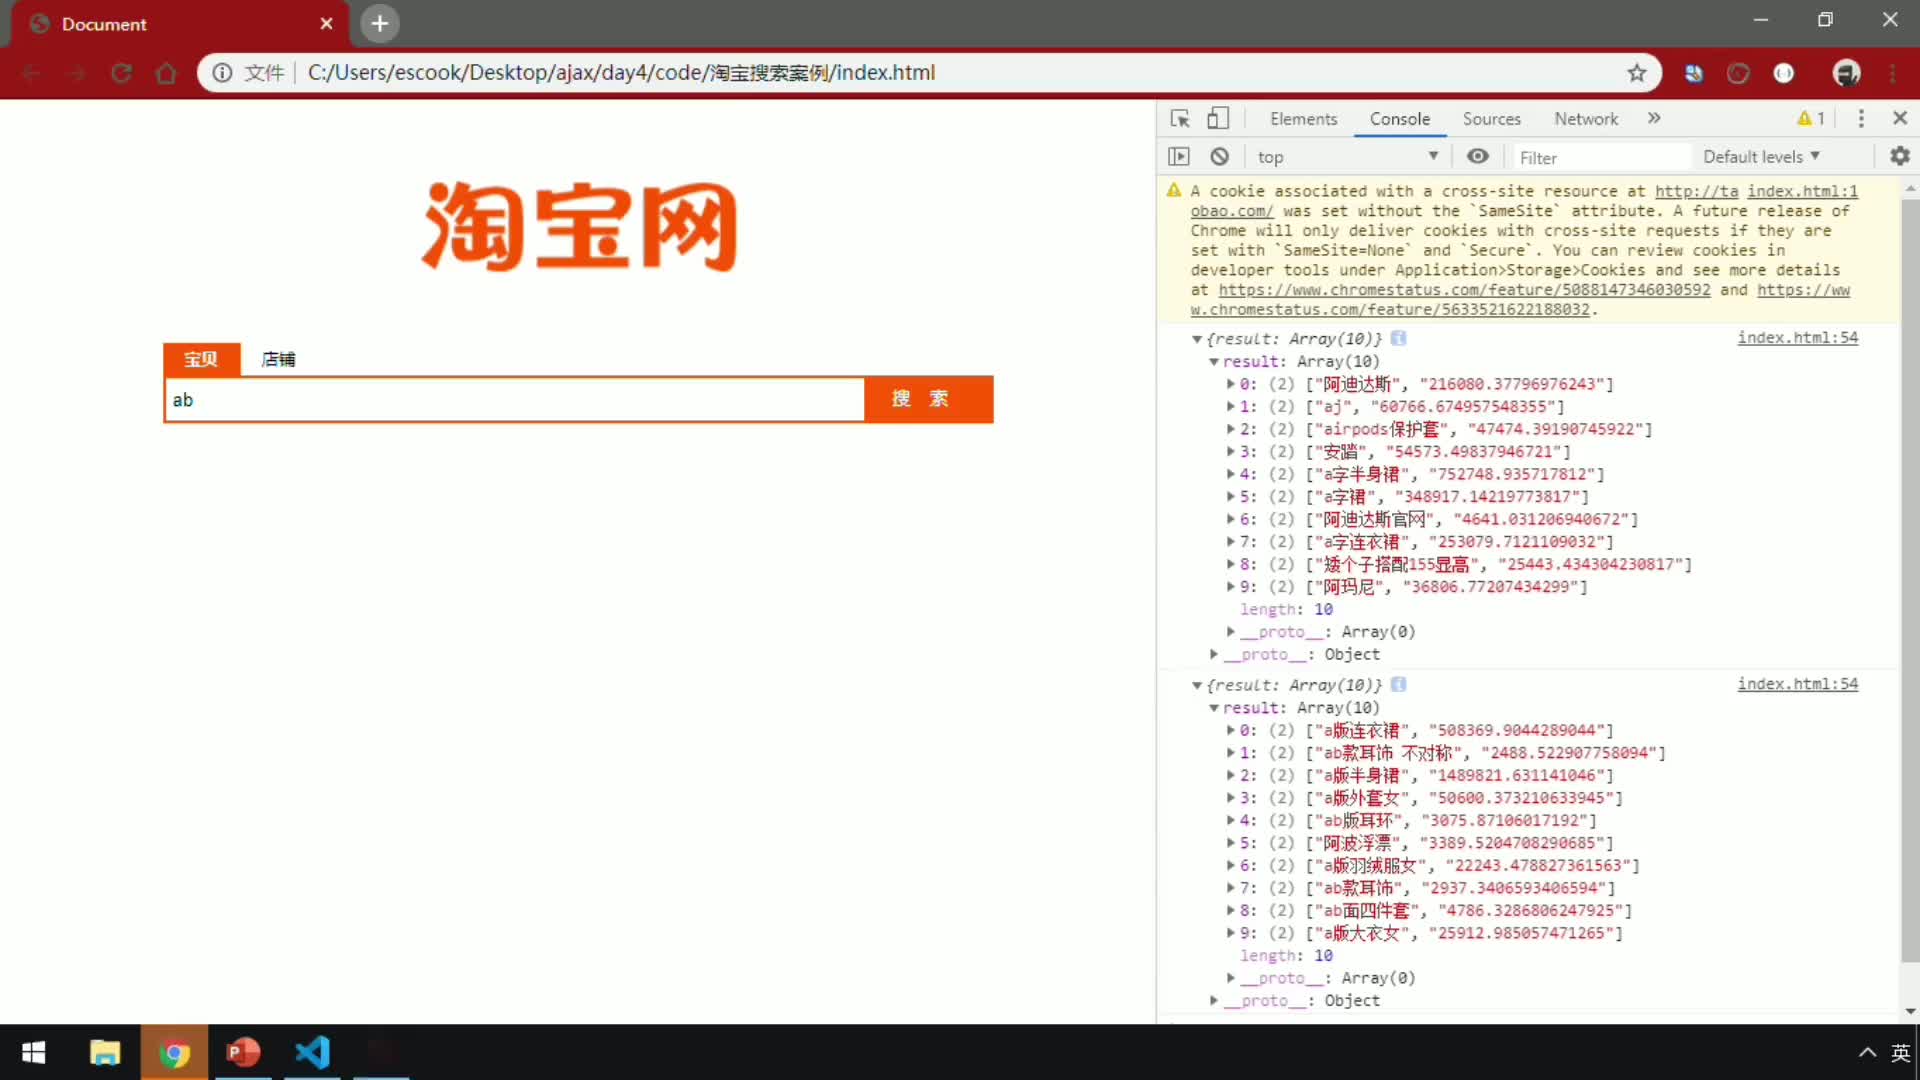
Task: Clear the console output
Action: coord(1219,157)
